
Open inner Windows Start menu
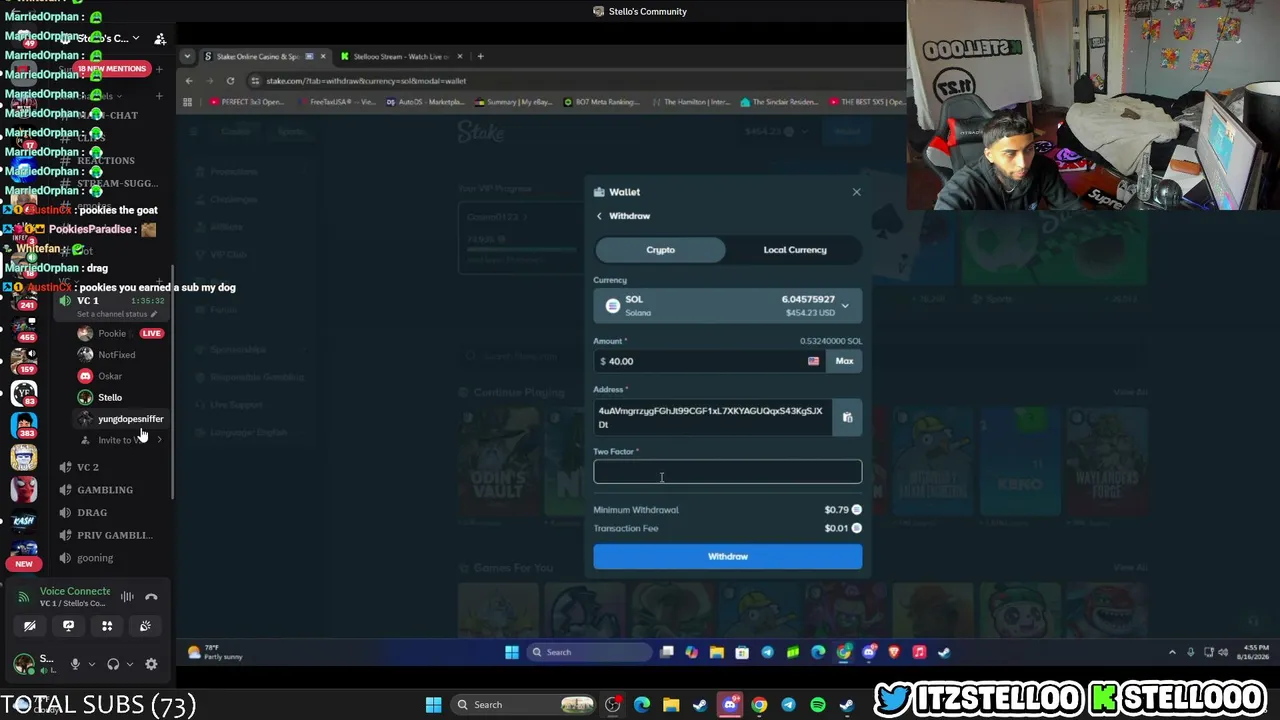point(512,652)
